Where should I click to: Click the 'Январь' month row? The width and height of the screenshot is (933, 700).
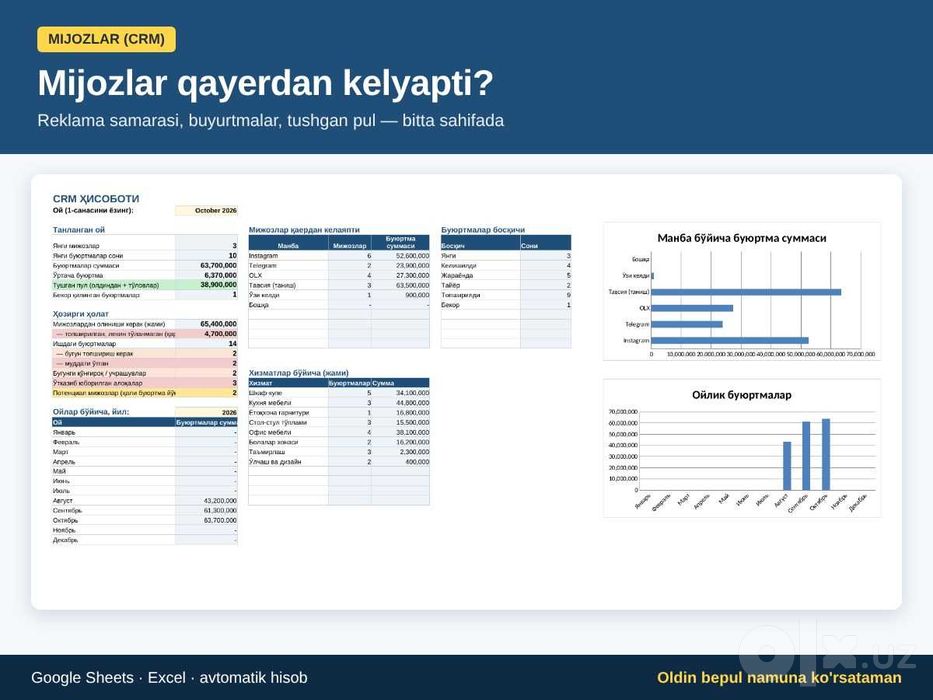pyautogui.click(x=145, y=432)
